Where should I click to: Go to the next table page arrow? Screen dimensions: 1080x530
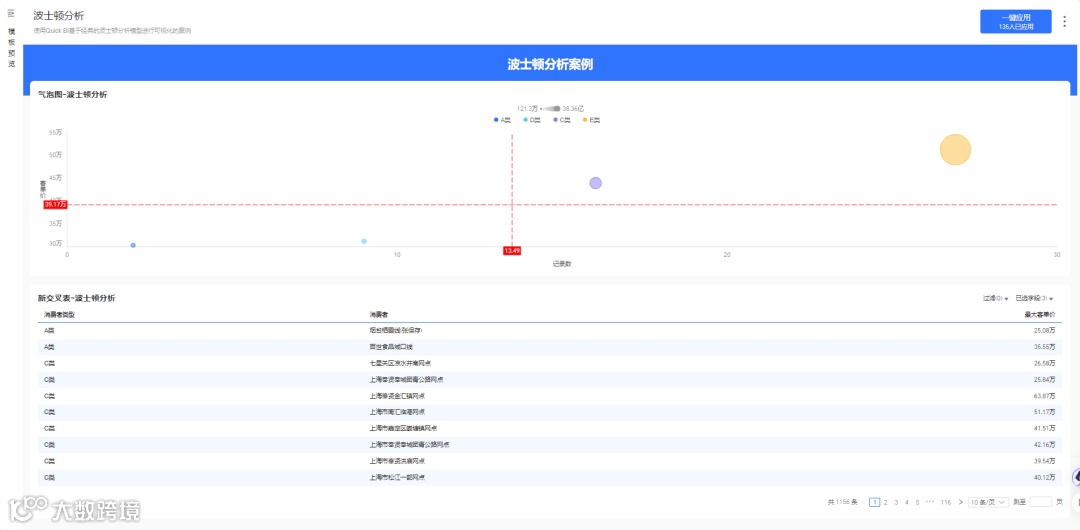[x=961, y=502]
